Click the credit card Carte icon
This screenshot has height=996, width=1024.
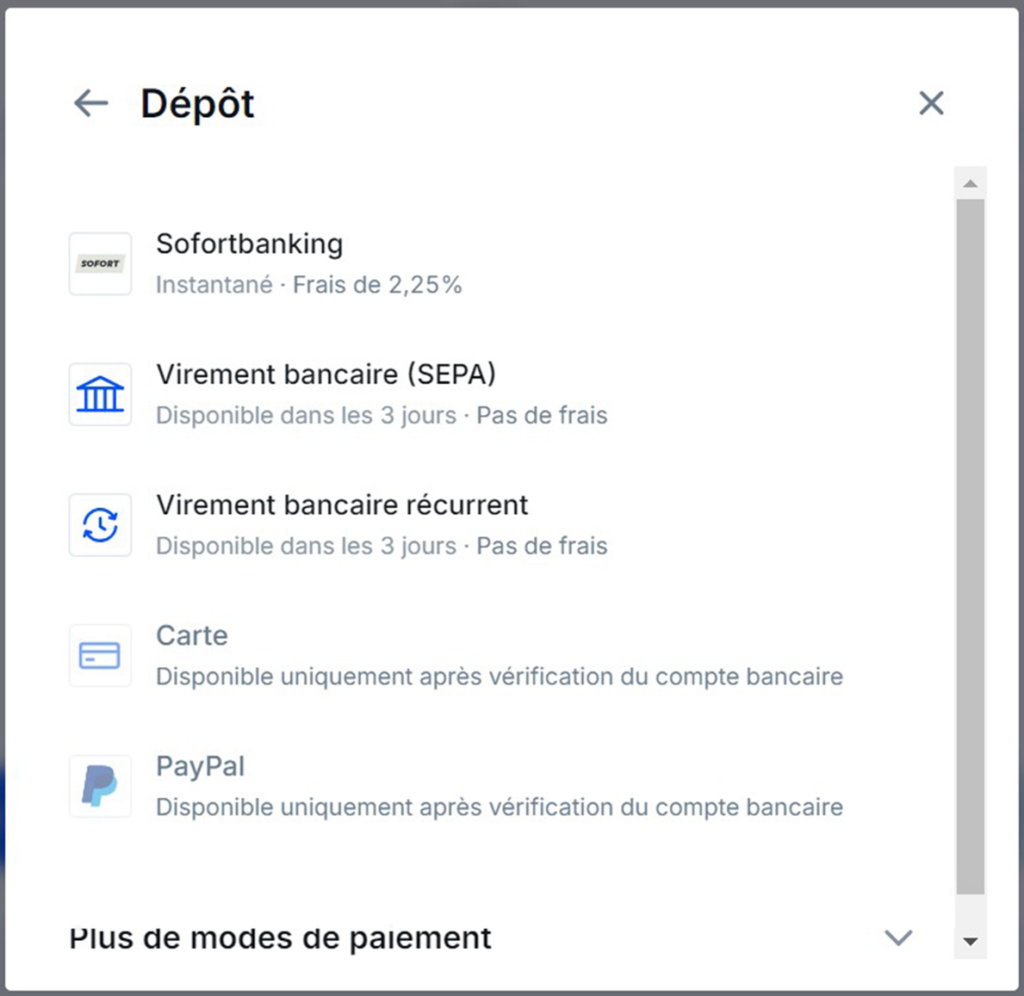click(100, 656)
